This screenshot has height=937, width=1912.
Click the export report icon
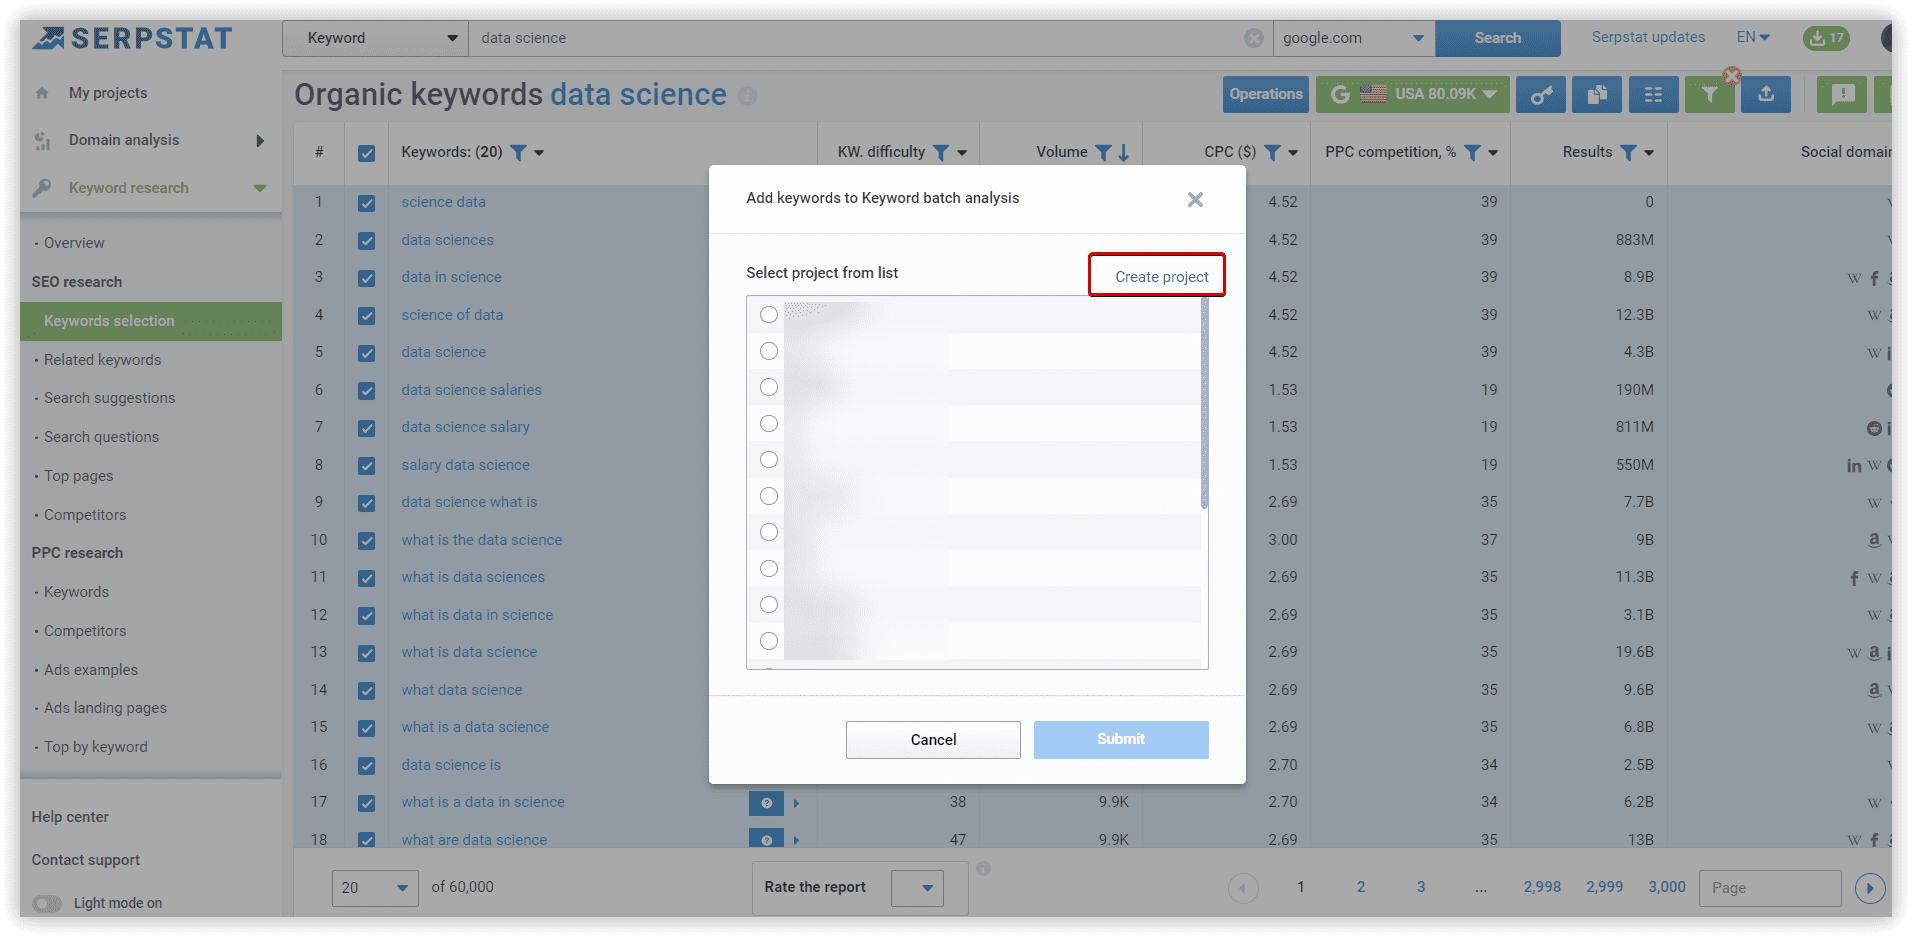(1765, 94)
